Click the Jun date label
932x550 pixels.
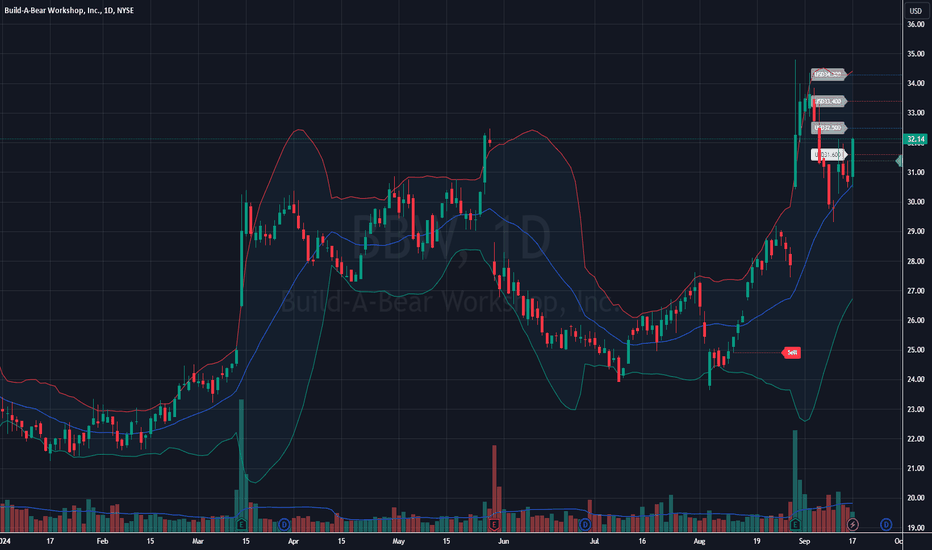tap(503, 541)
